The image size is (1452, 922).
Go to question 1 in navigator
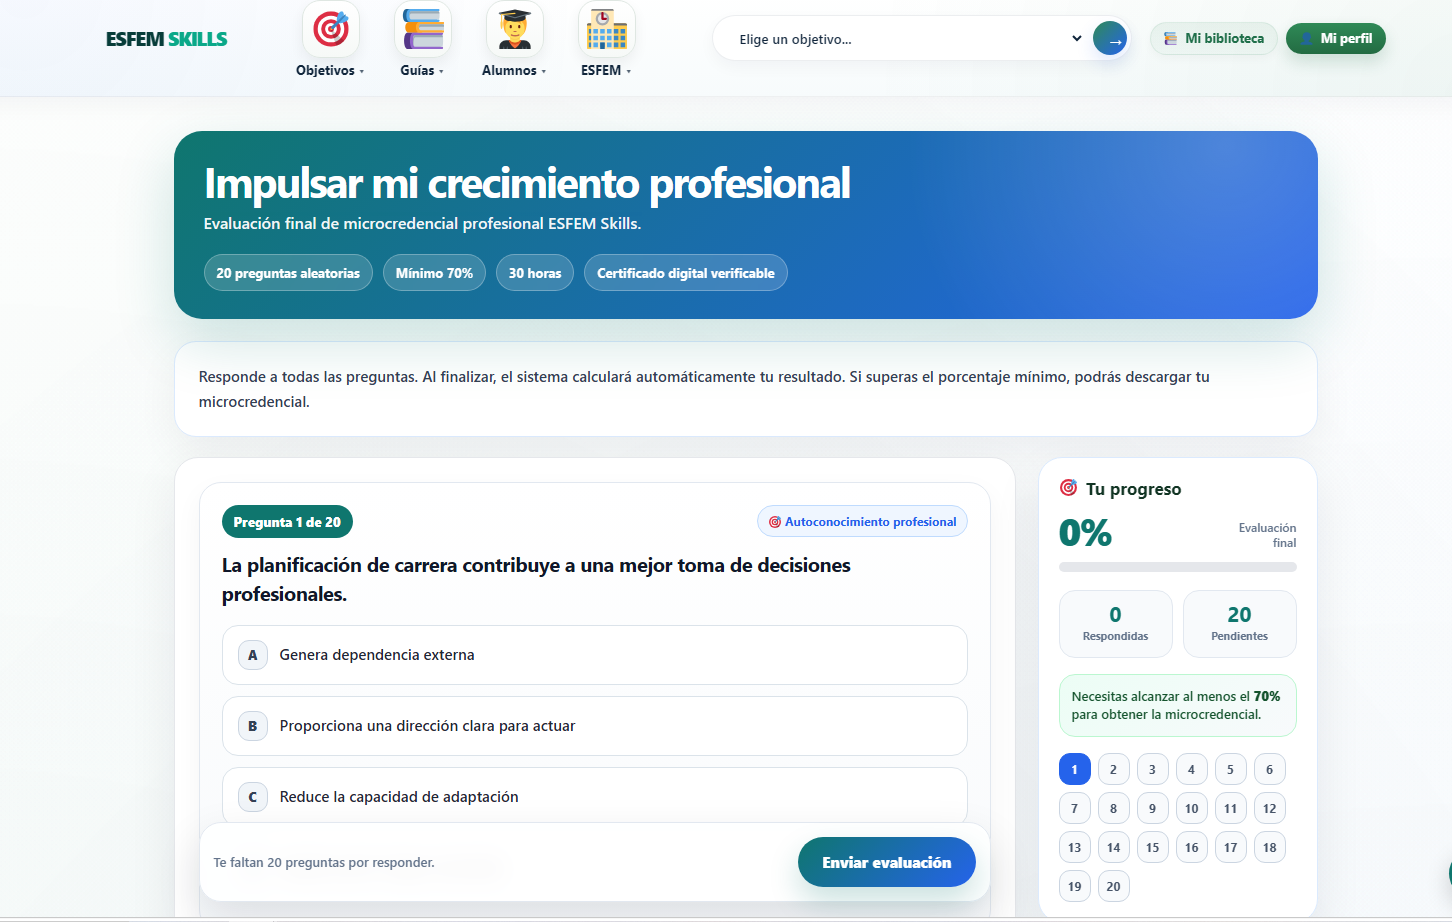pyautogui.click(x=1075, y=769)
